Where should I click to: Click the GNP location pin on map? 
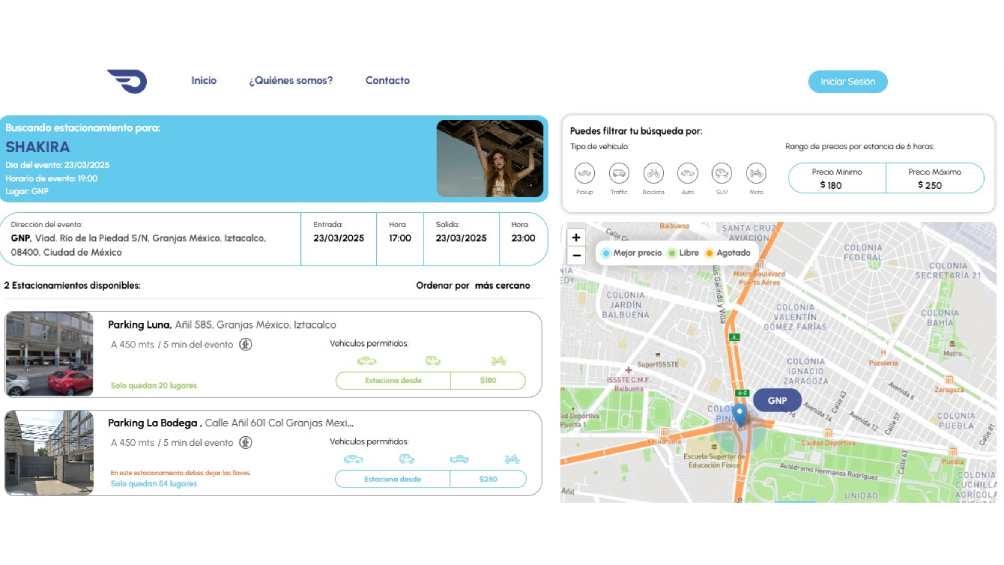point(740,413)
